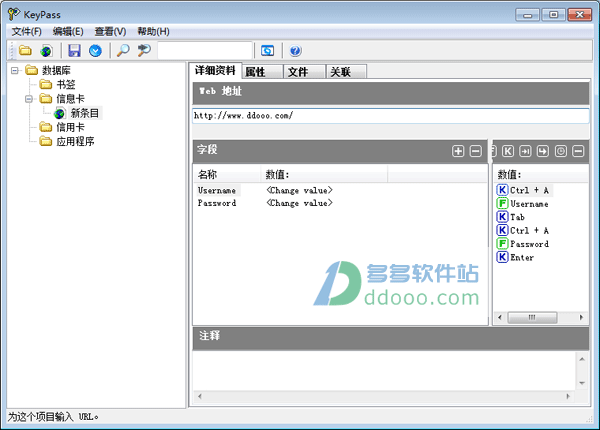The height and width of the screenshot is (430, 600).
Task: Save database with floppy disk icon
Action: click(74, 50)
